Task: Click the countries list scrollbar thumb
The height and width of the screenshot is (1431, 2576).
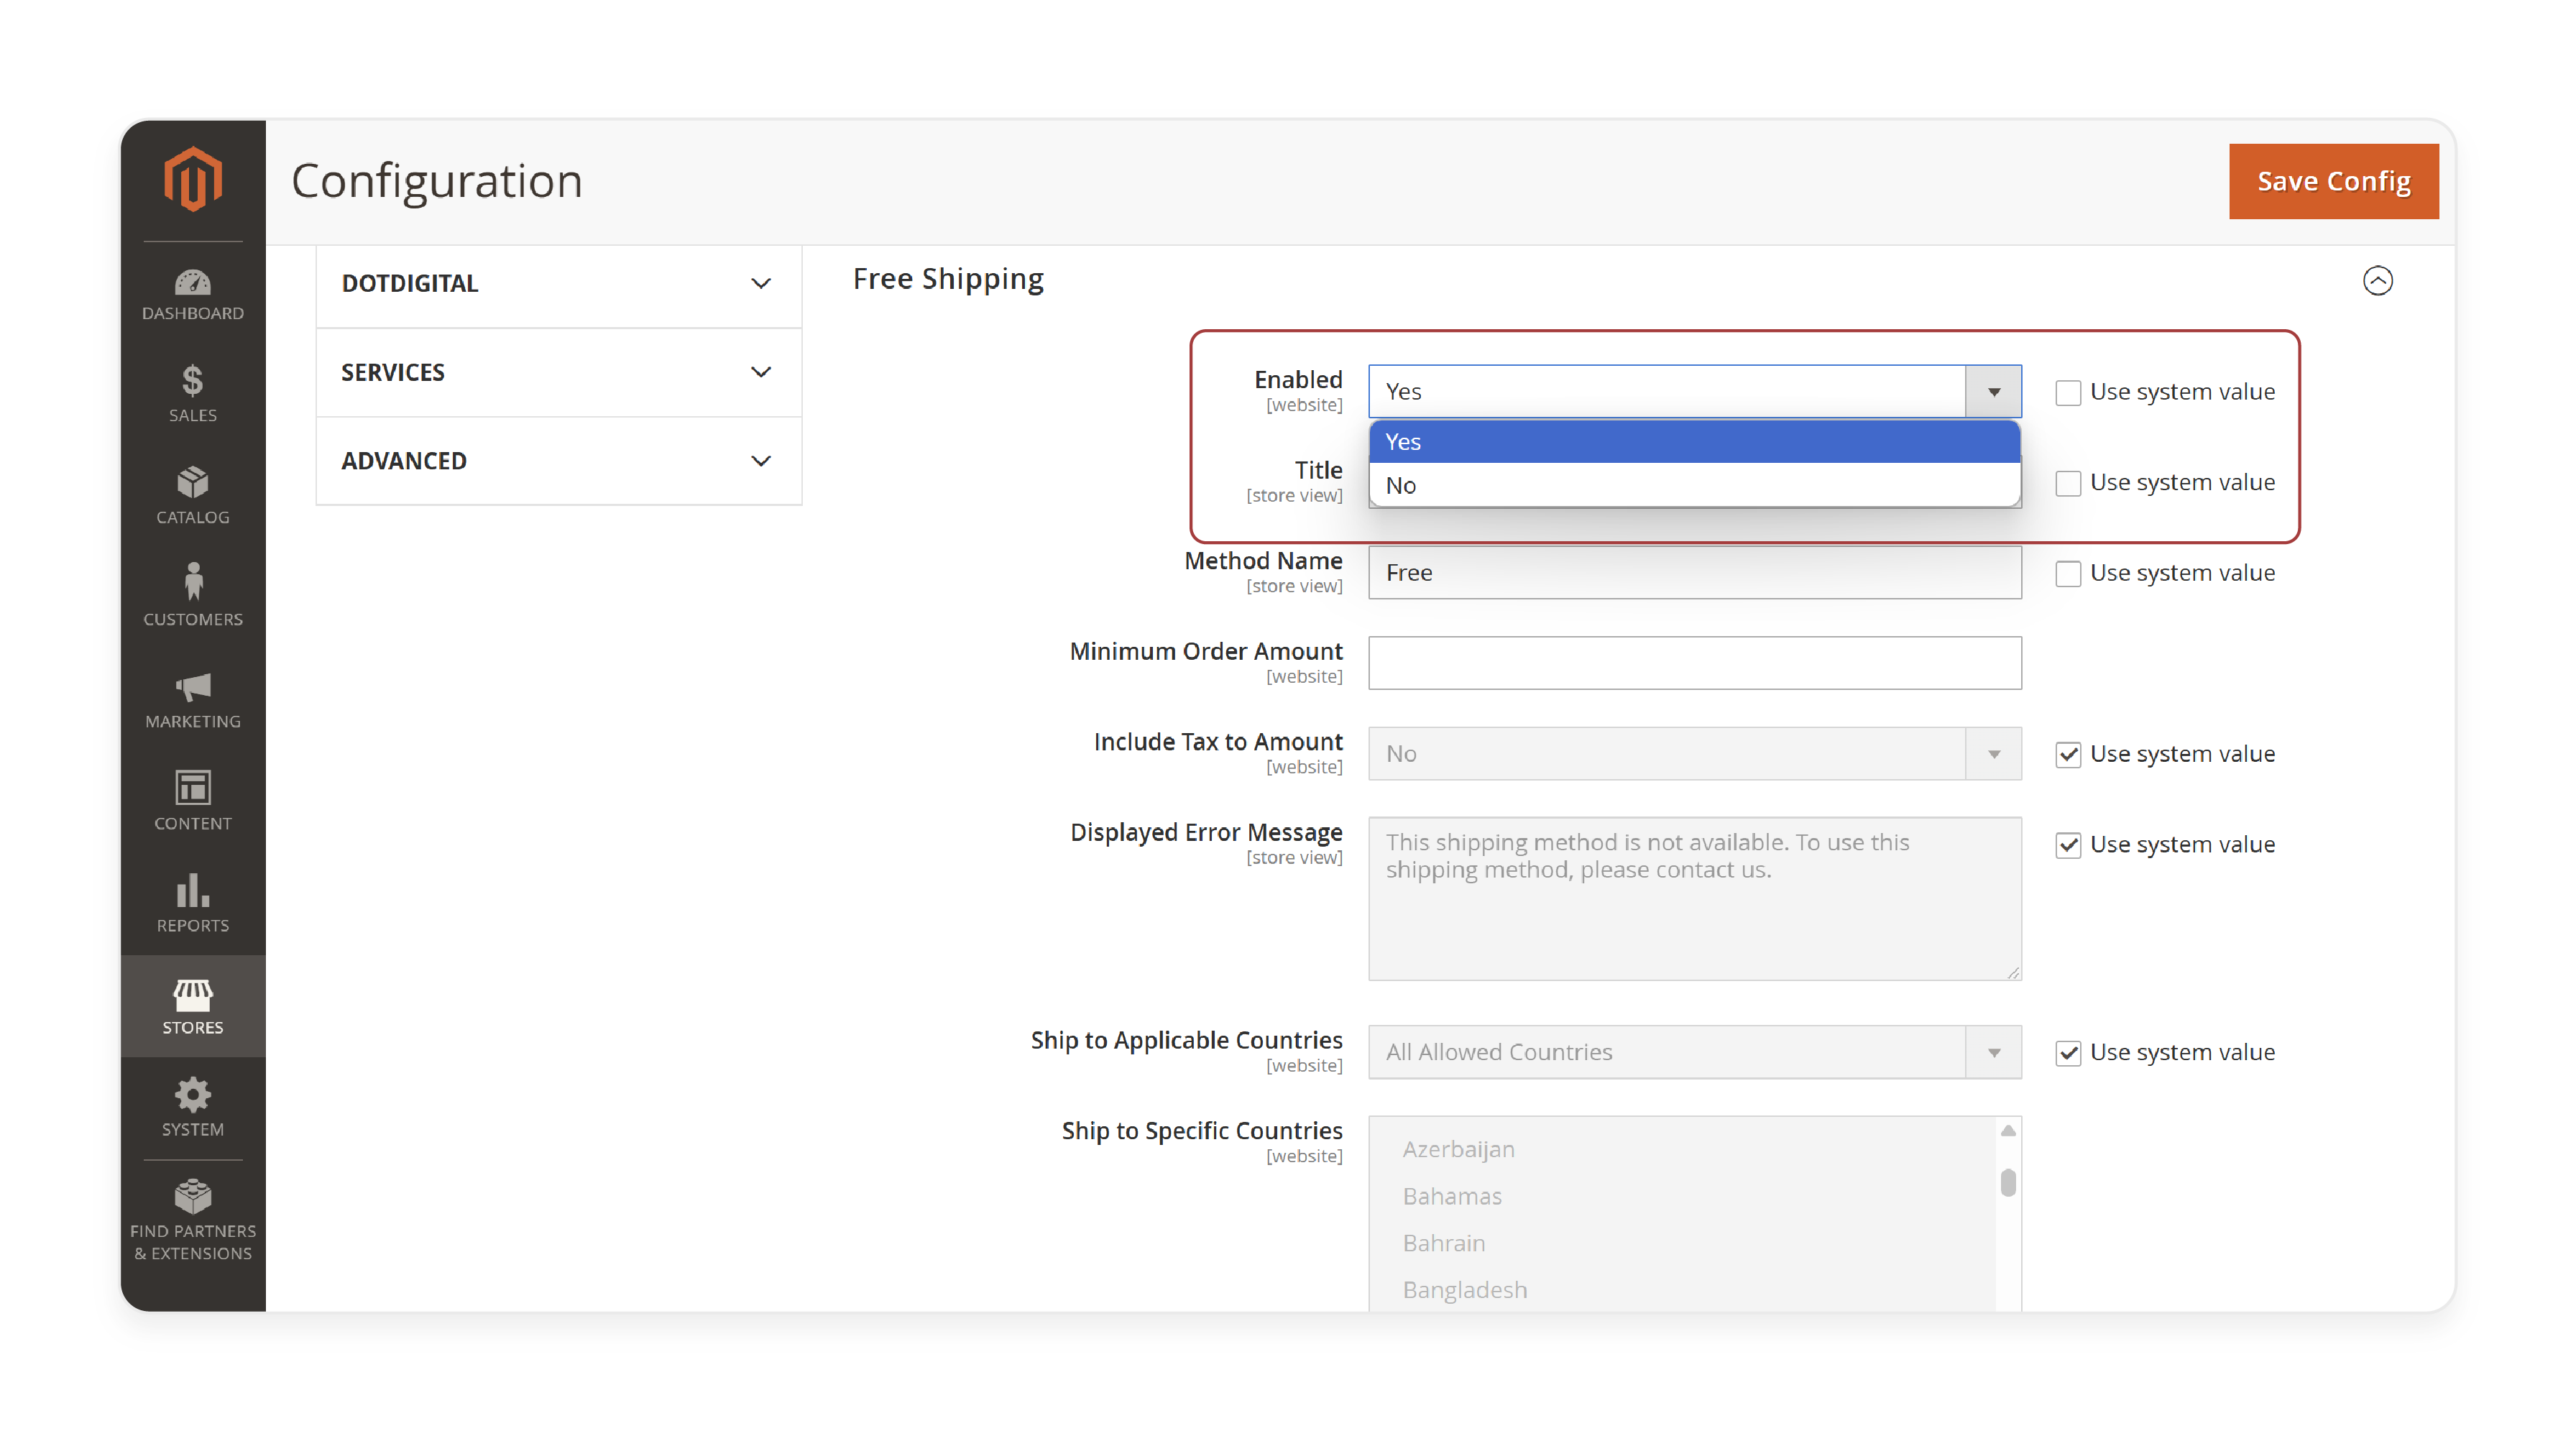Action: (x=2007, y=1182)
